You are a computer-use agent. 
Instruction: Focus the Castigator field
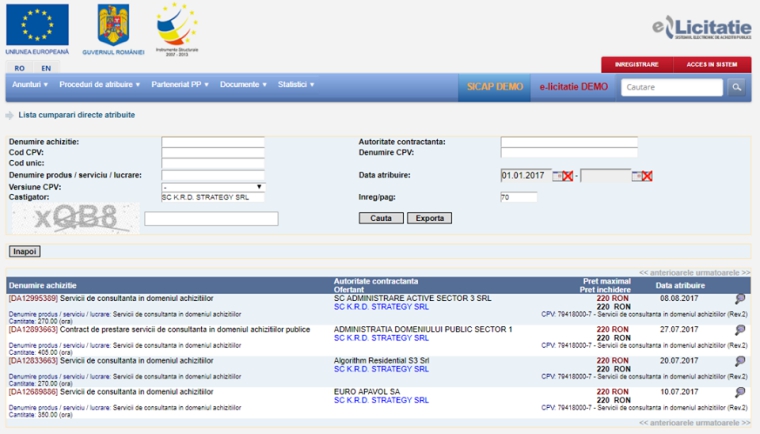click(x=213, y=197)
